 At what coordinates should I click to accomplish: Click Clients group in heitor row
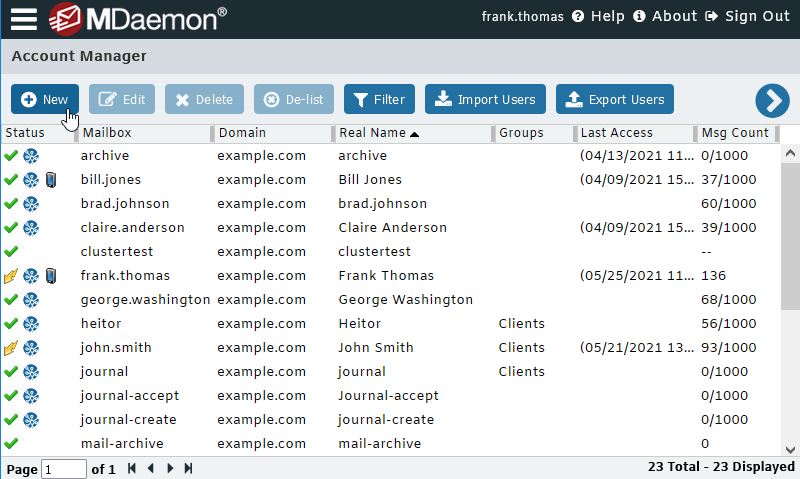click(x=521, y=323)
